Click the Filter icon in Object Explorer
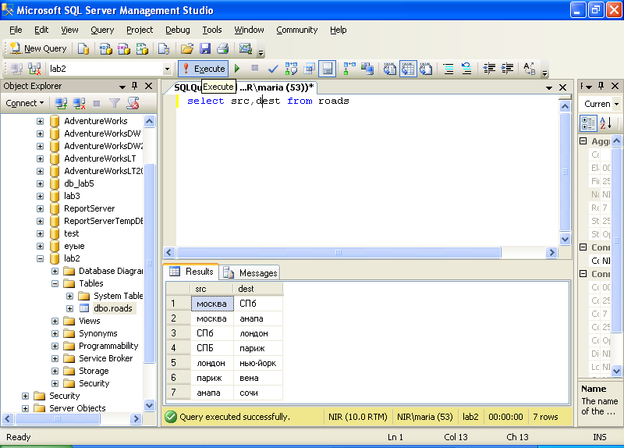The image size is (624, 448). tap(115, 103)
